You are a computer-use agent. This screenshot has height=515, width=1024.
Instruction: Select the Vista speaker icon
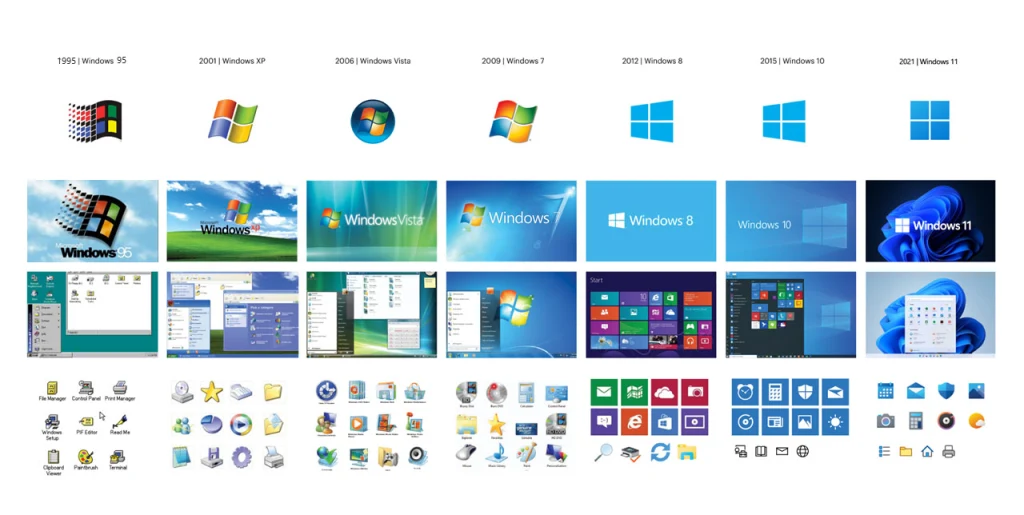[417, 456]
